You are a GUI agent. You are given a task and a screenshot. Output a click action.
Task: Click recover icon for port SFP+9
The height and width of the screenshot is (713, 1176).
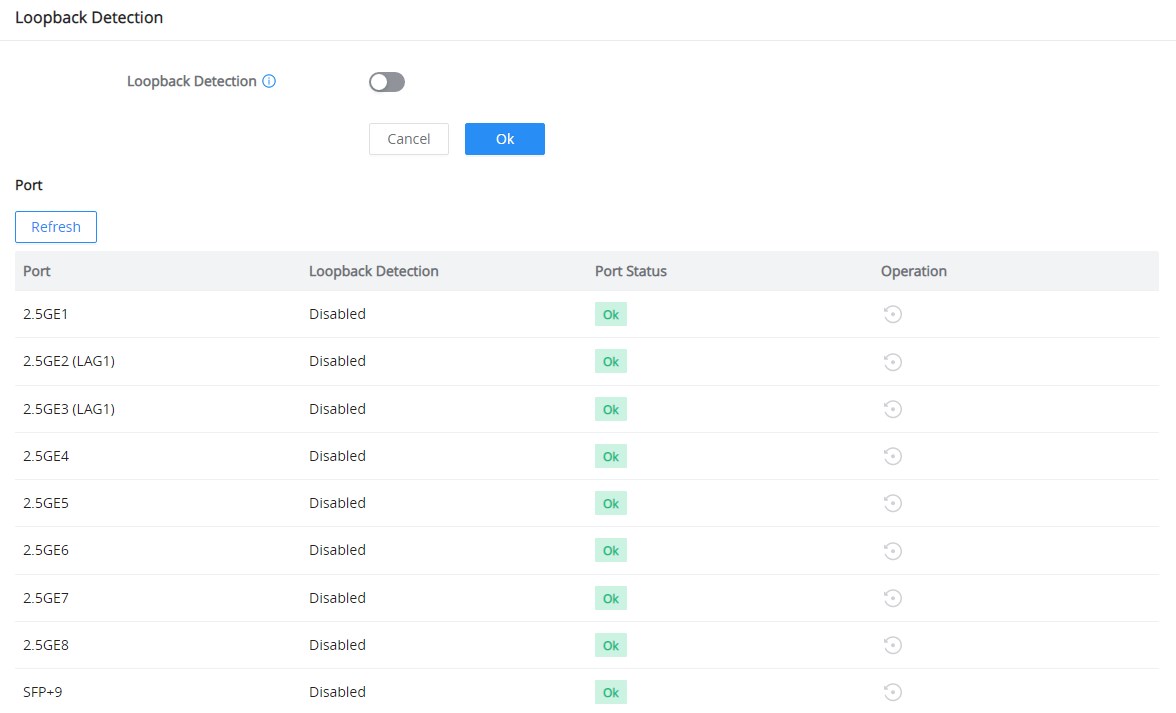coord(892,692)
